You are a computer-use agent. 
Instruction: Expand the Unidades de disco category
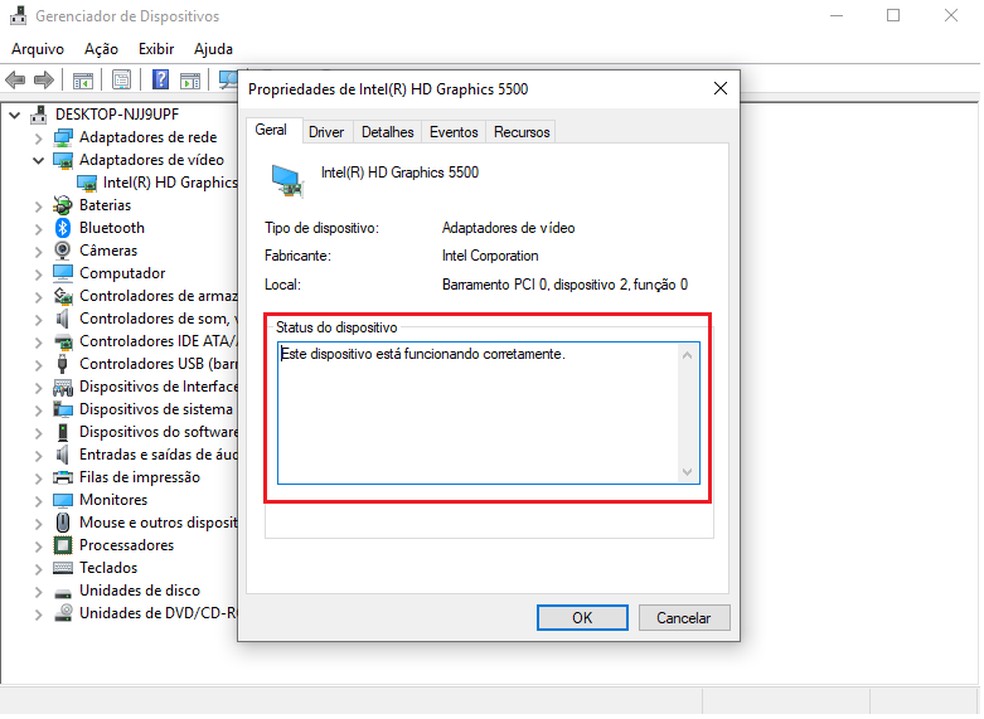pos(38,592)
